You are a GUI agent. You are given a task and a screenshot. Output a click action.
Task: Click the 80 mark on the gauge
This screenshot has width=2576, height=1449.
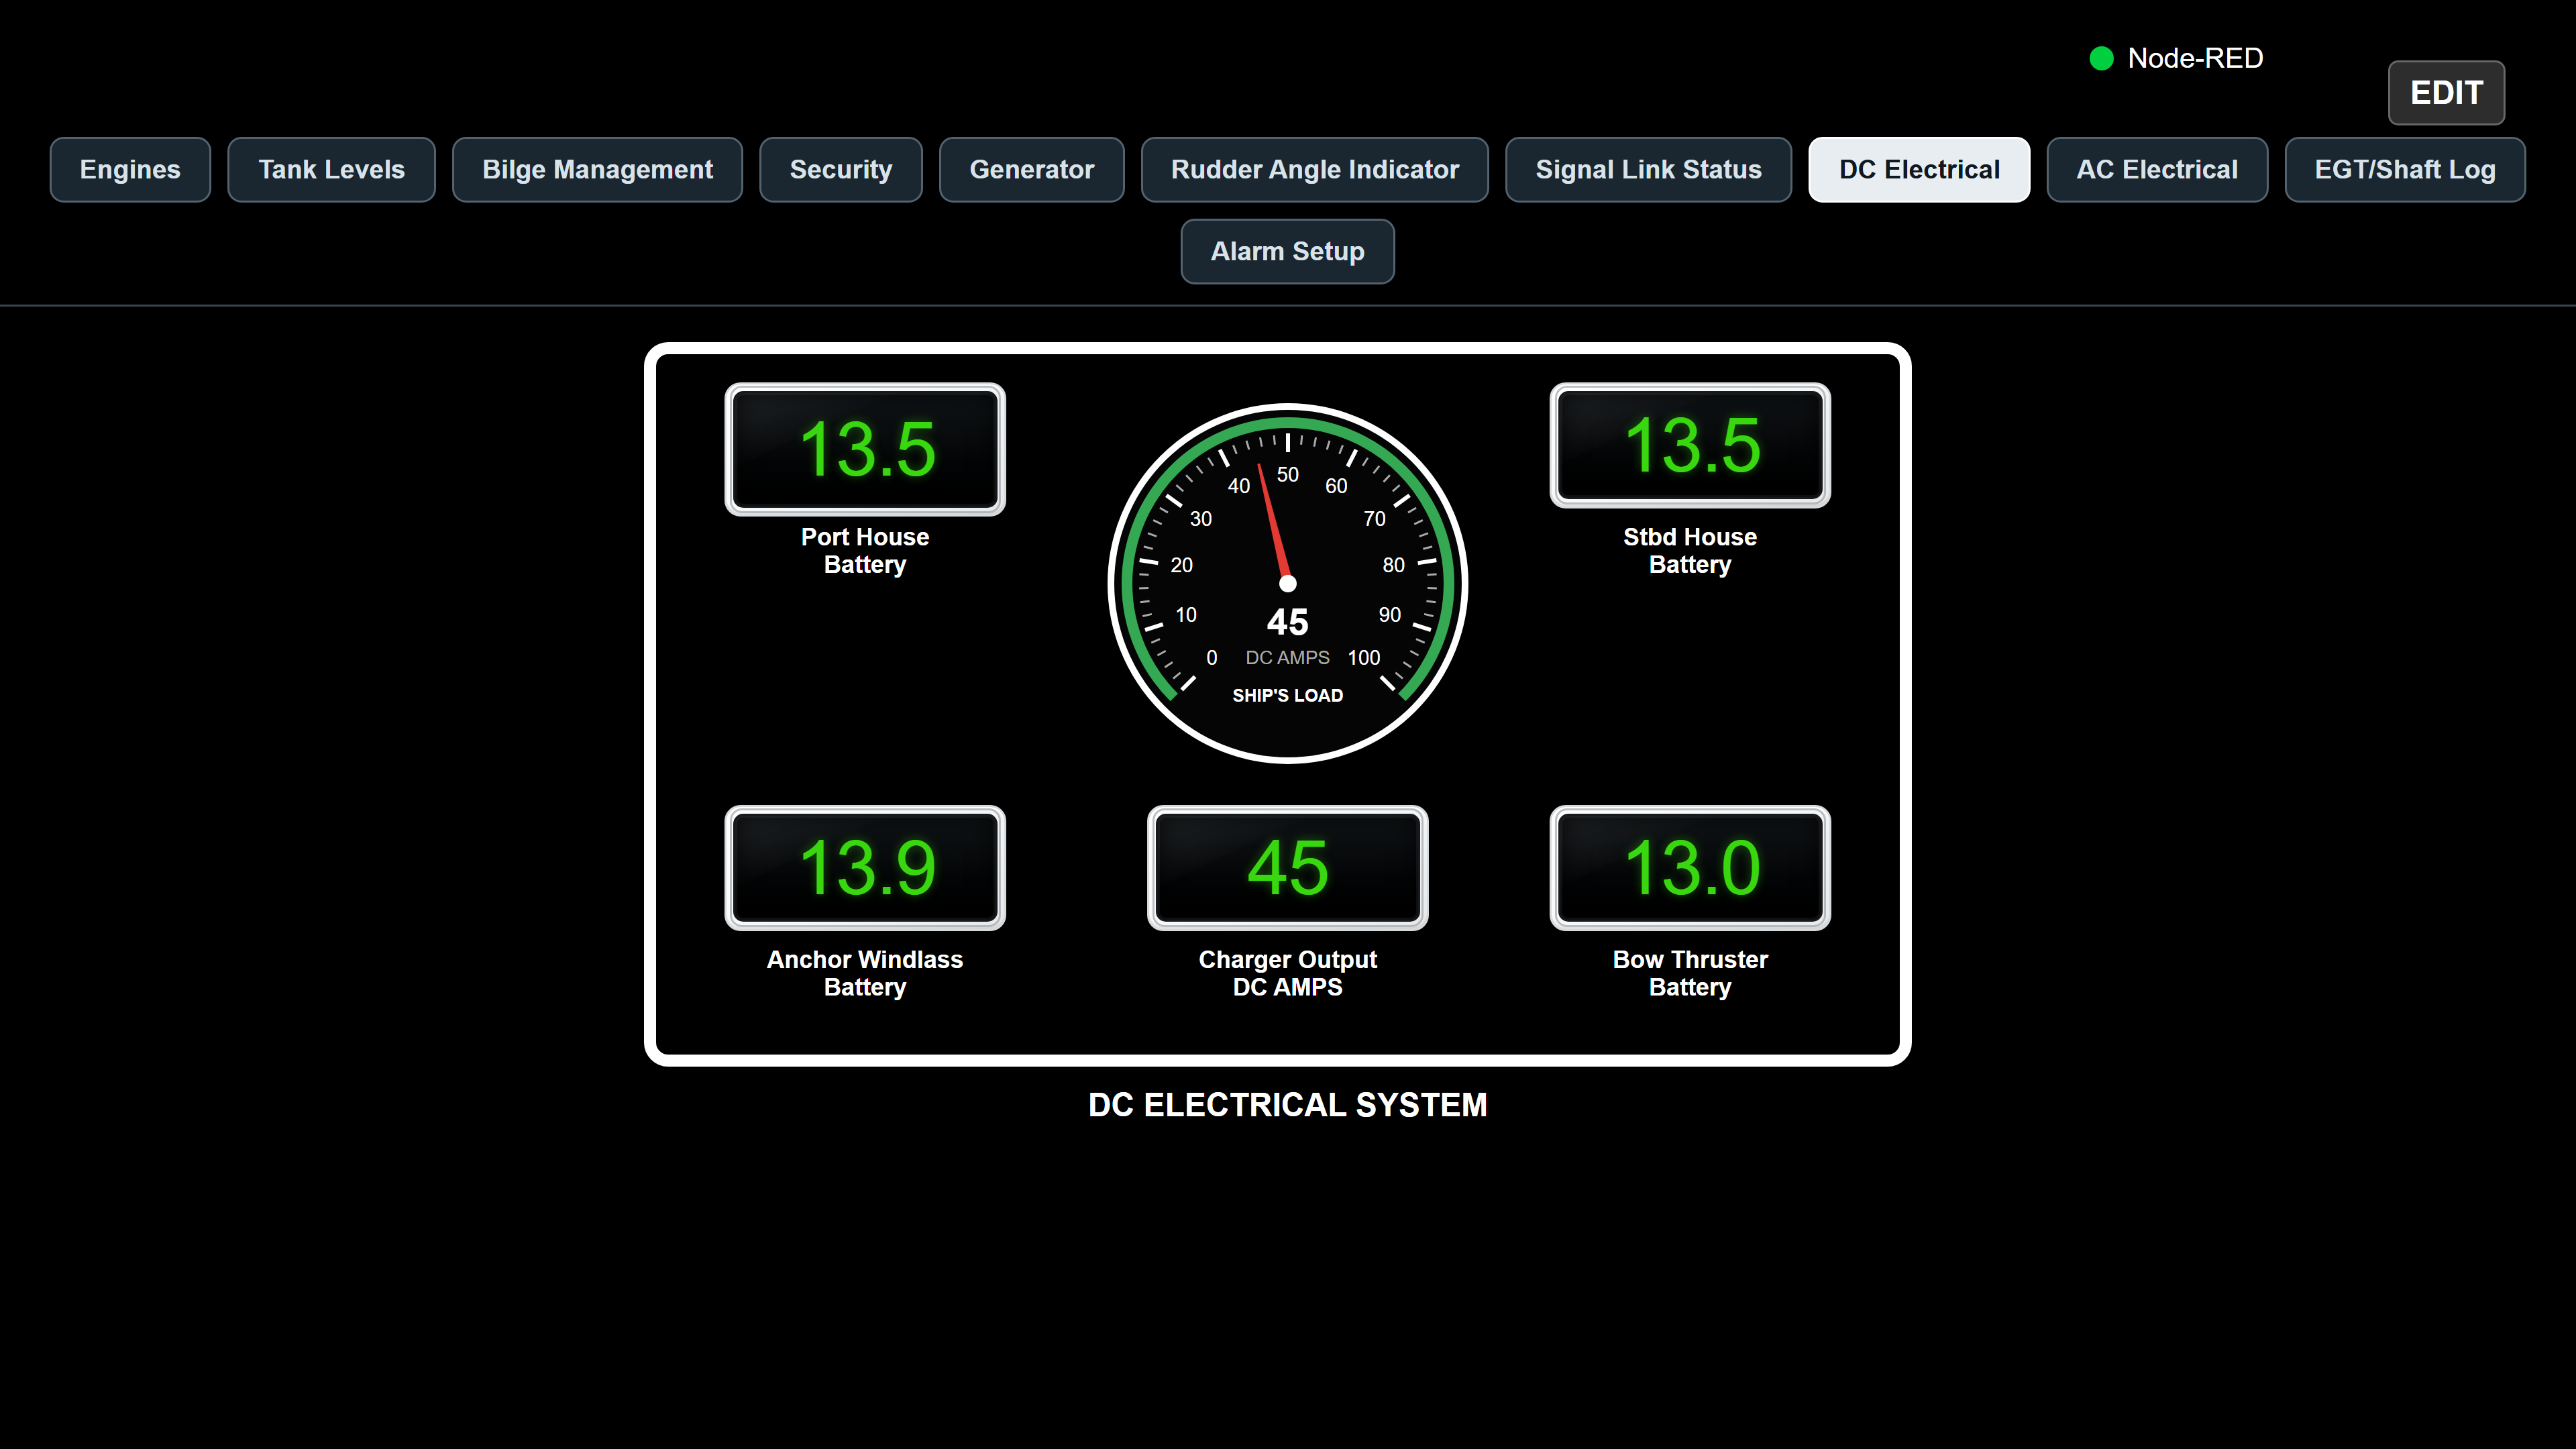tap(1394, 566)
